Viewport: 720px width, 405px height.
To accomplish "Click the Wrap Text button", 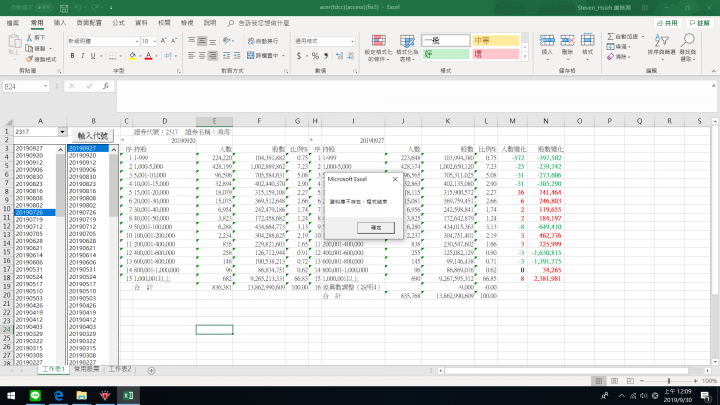I will [x=263, y=41].
